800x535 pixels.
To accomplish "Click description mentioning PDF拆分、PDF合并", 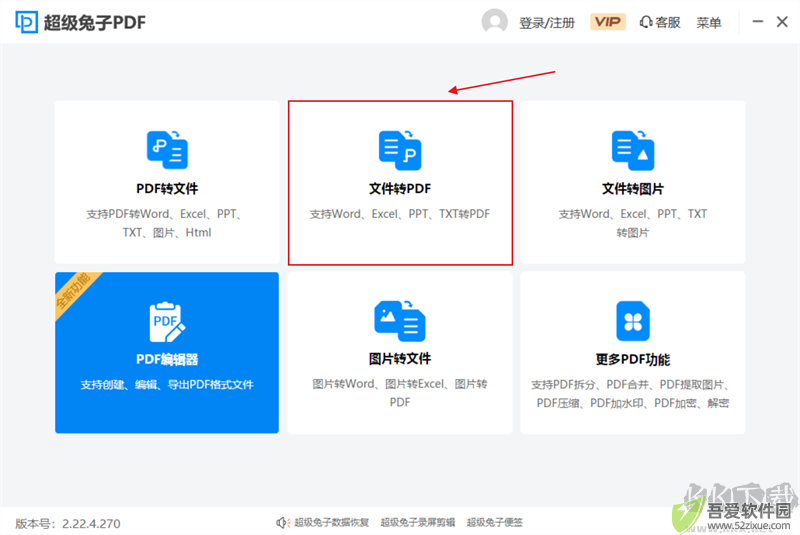I will pyautogui.click(x=633, y=394).
